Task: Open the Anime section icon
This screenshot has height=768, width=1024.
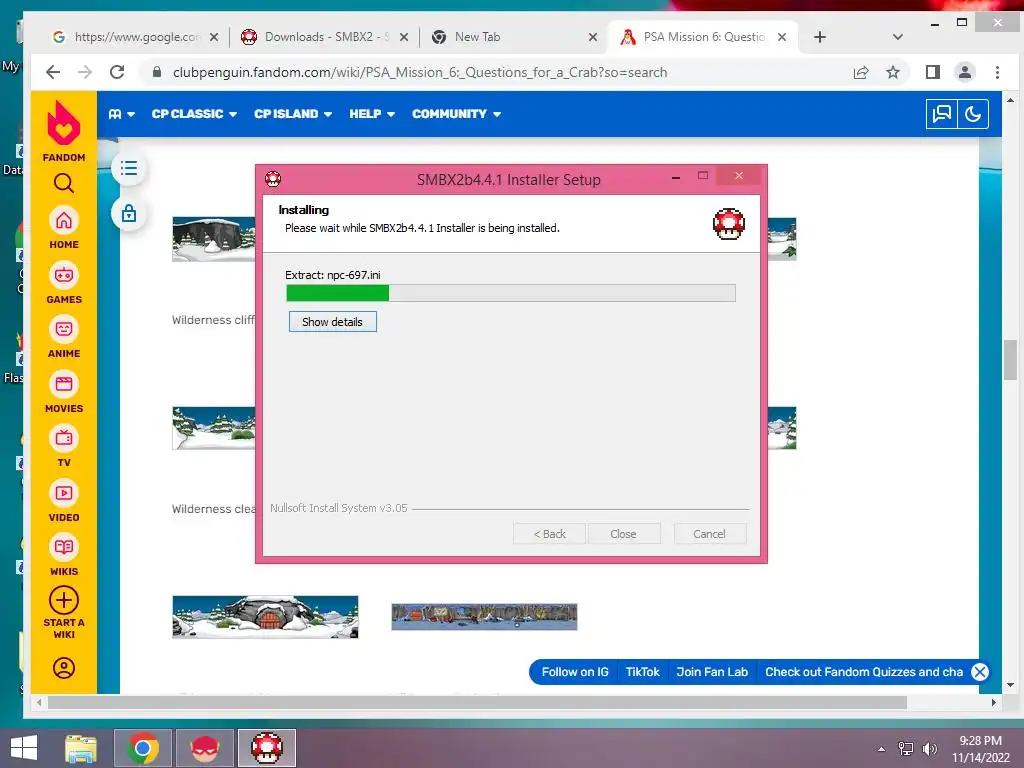Action: 63,329
